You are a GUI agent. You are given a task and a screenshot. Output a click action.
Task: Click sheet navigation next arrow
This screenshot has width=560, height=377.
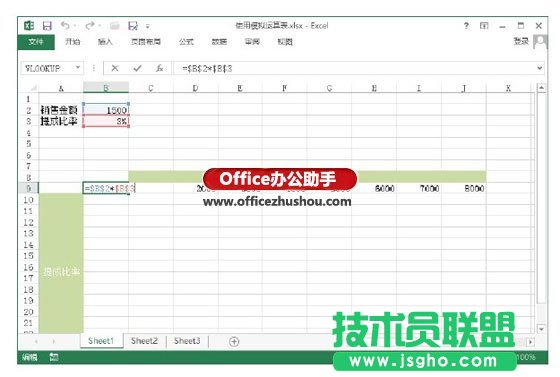pos(53,342)
